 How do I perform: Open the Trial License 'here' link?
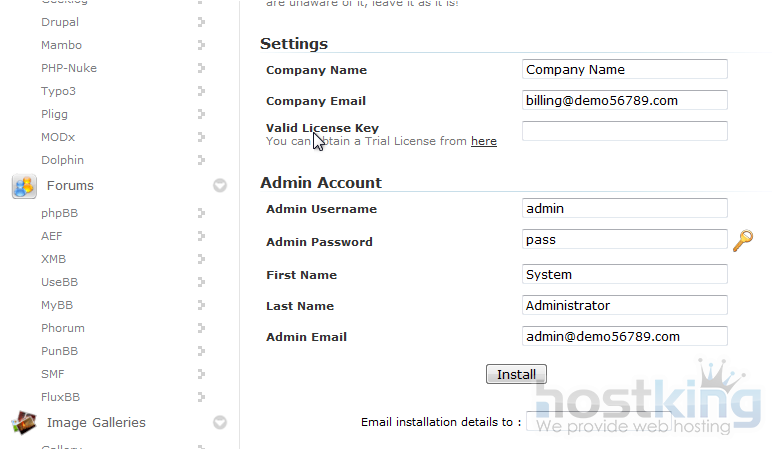click(484, 142)
